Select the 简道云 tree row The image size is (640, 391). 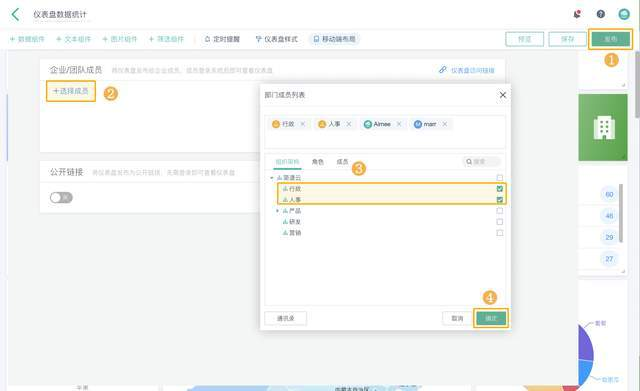[x=386, y=178]
